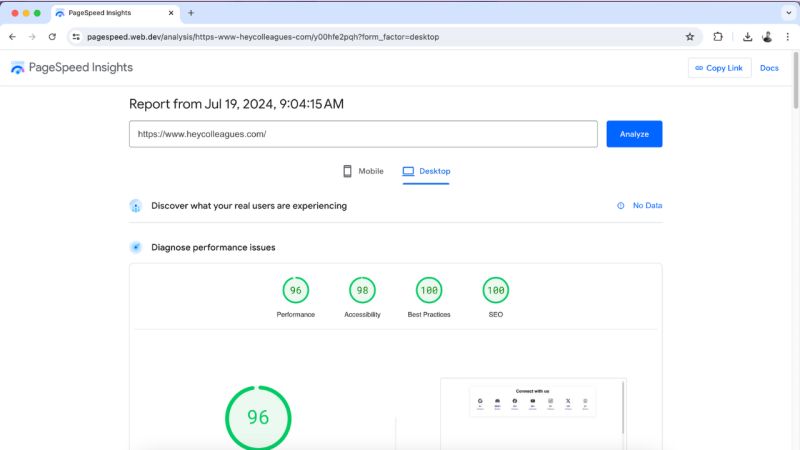The height and width of the screenshot is (450, 800).
Task: Click the browser back arrow
Action: pos(12,37)
